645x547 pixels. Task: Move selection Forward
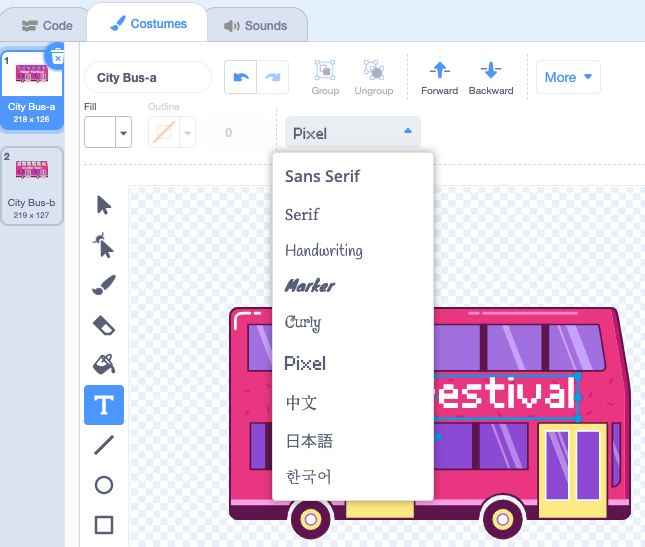coord(439,78)
